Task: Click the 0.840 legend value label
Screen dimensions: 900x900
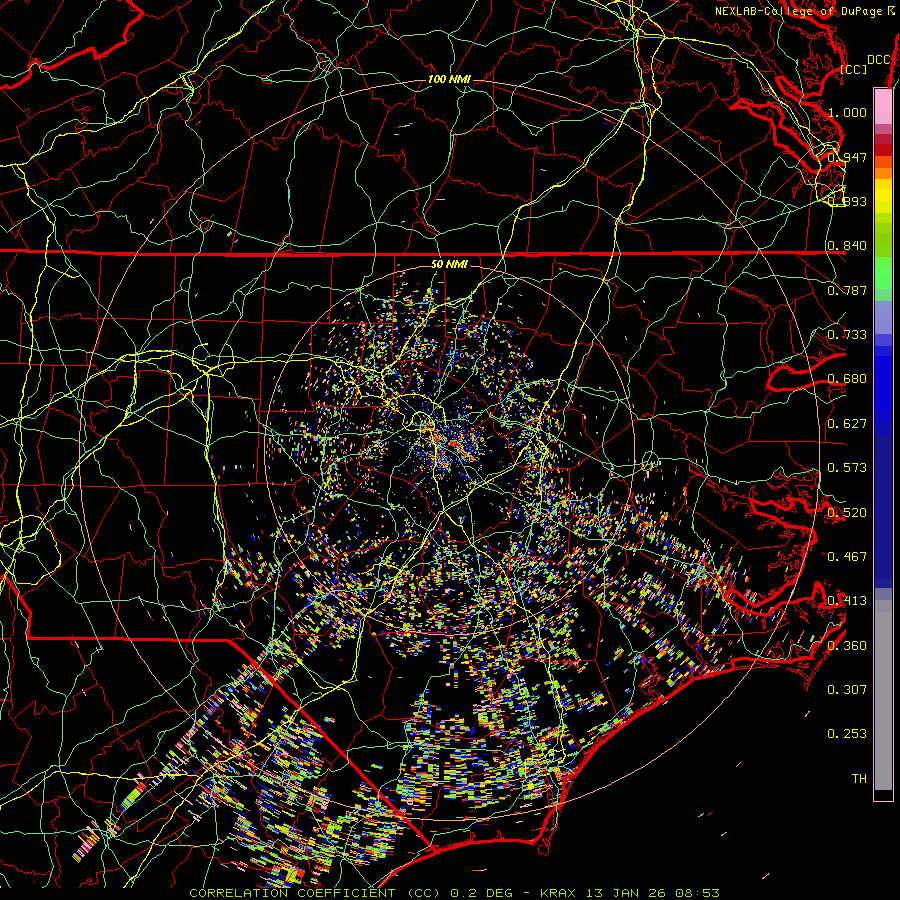Action: click(846, 246)
